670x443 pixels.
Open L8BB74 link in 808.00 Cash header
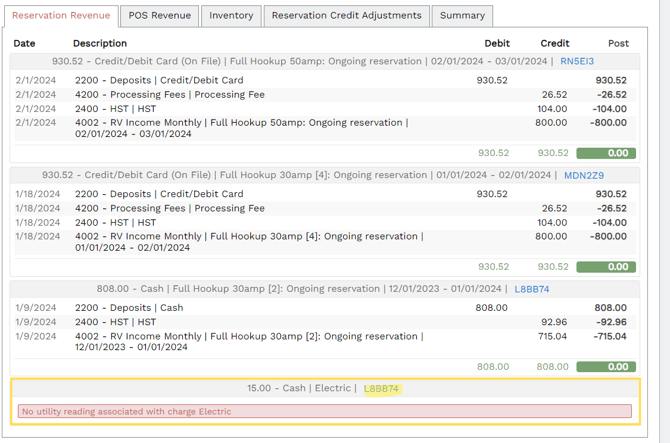tap(532, 290)
